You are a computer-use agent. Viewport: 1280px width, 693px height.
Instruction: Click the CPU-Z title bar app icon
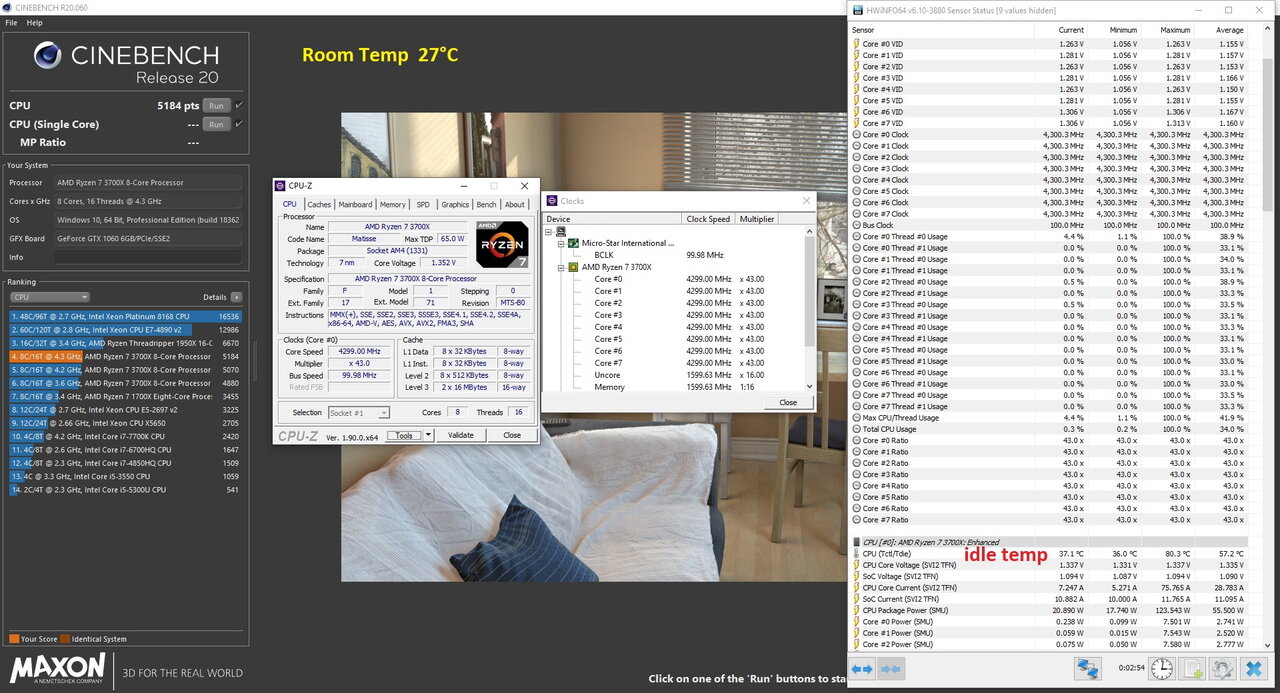point(282,186)
